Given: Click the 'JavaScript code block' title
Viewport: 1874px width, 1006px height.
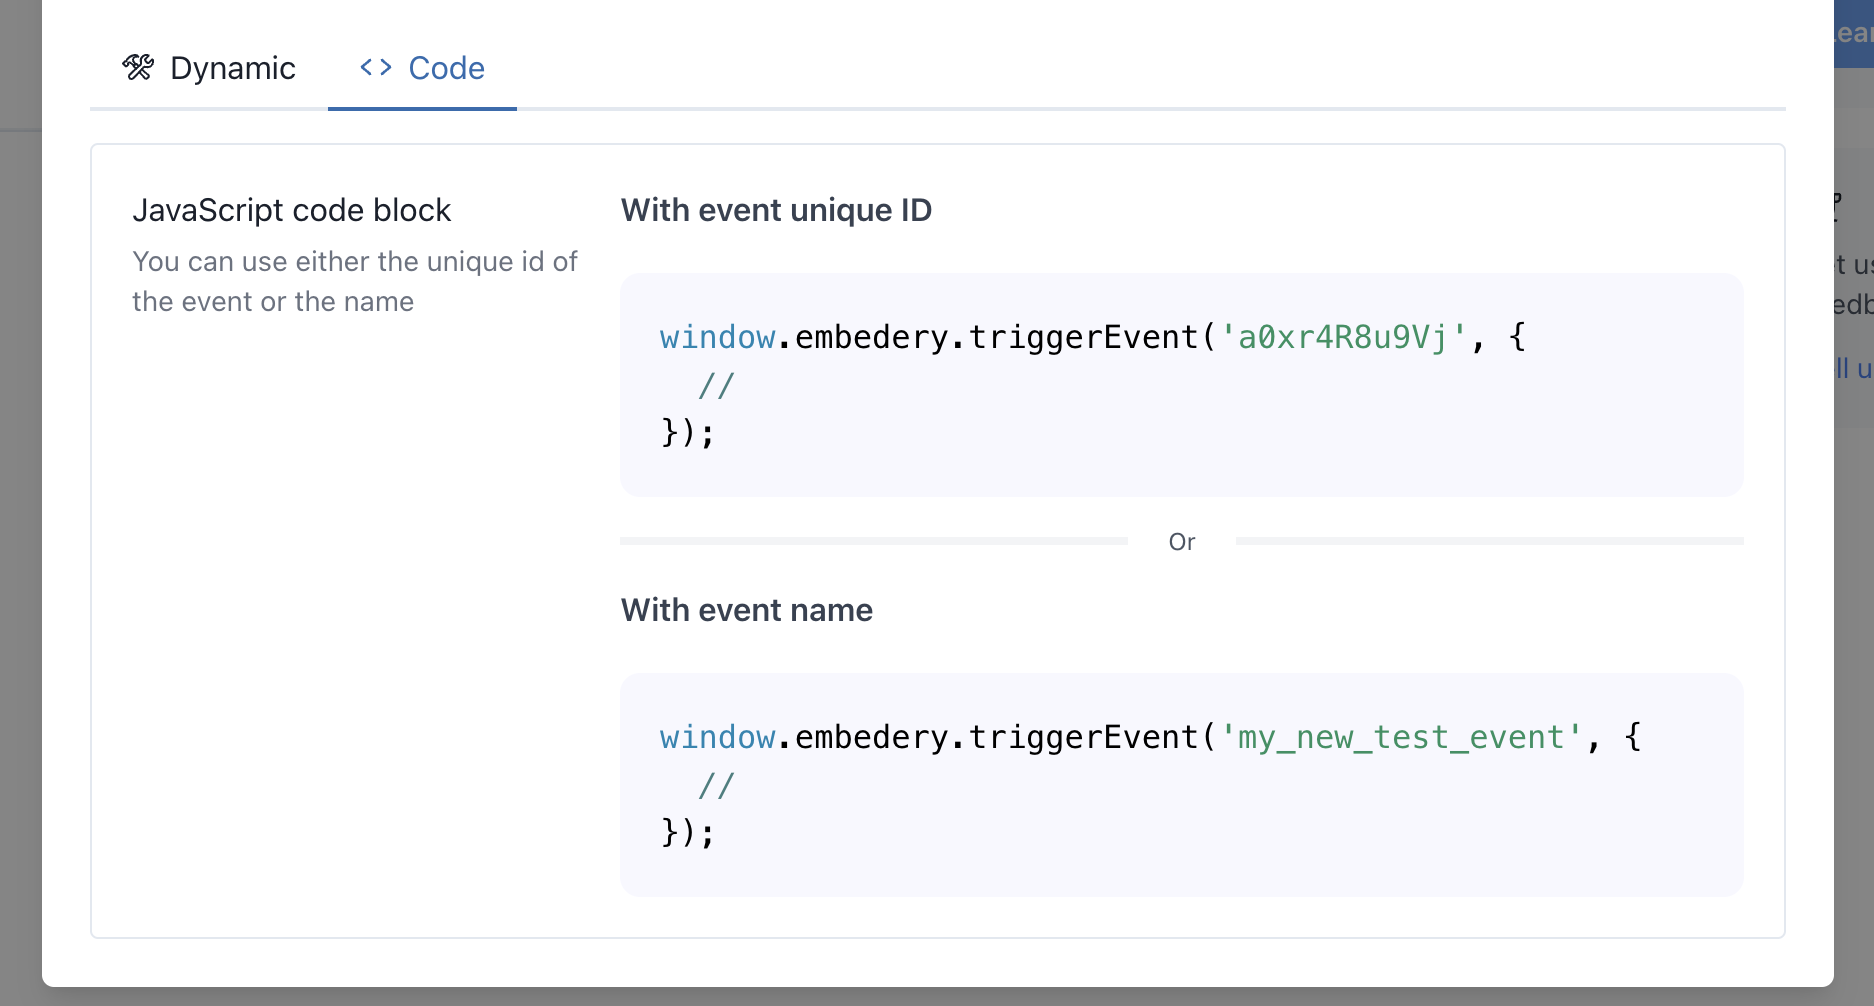Looking at the screenshot, I should click(291, 210).
